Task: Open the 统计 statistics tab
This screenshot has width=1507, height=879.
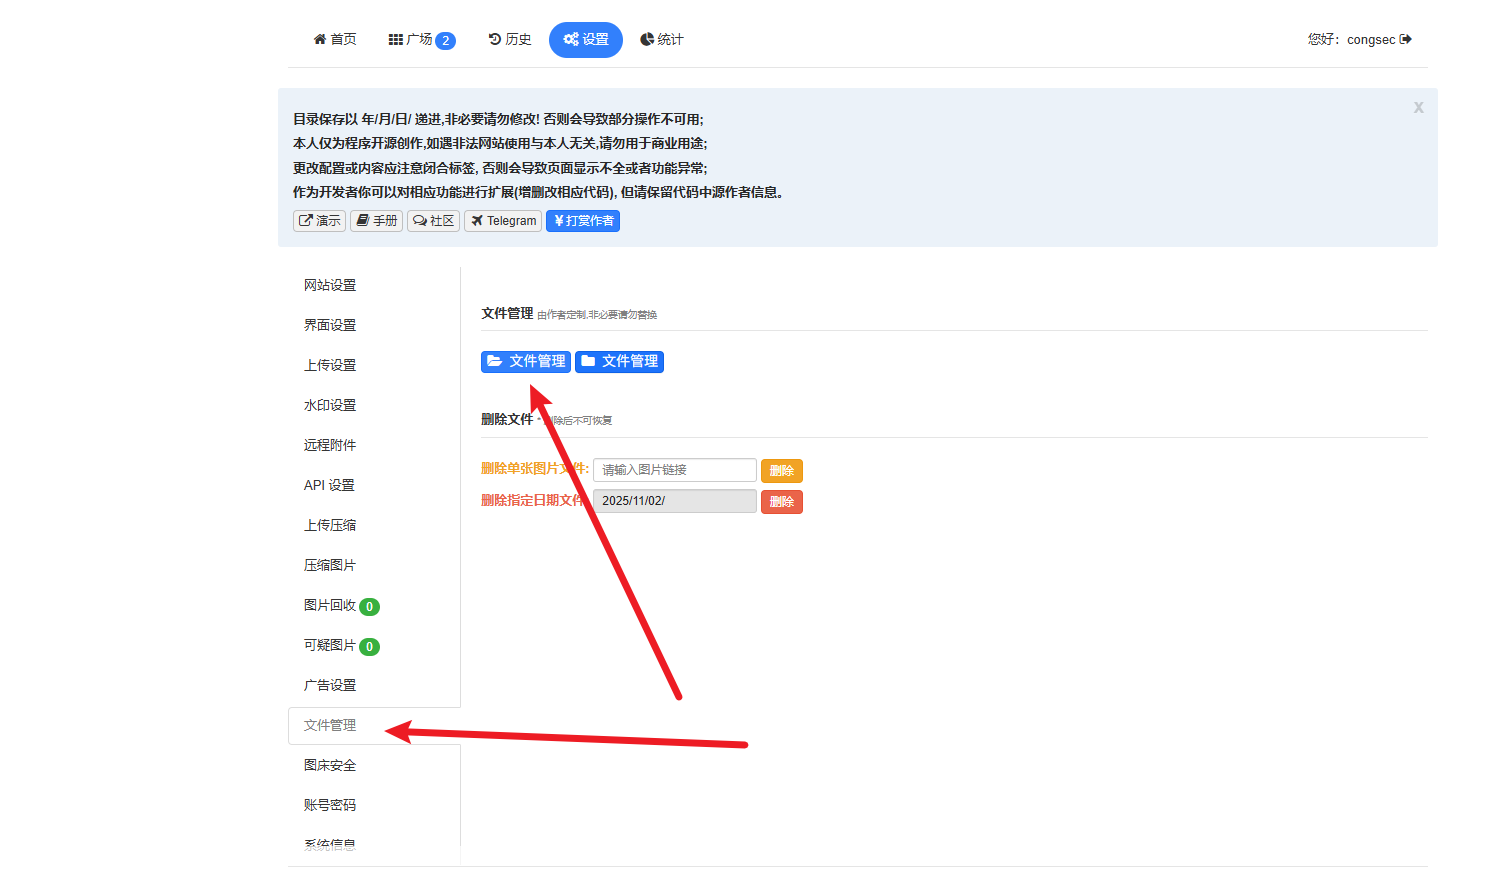Action: 662,39
